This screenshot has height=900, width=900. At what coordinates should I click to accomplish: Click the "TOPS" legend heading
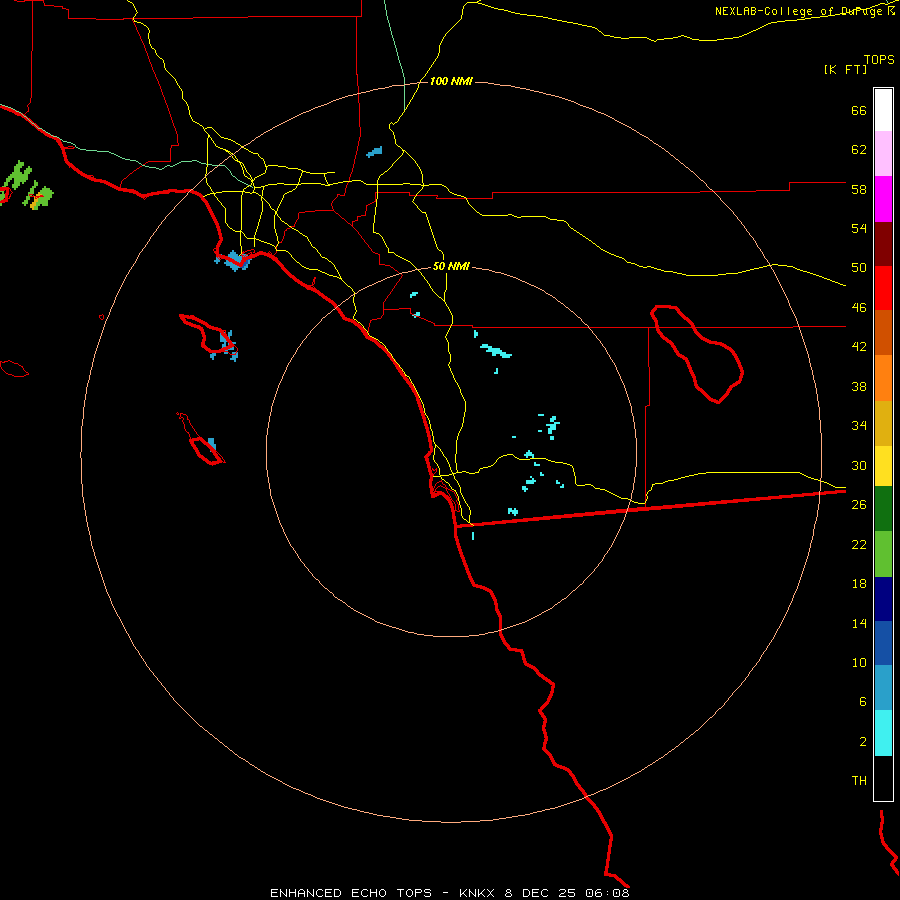(879, 59)
